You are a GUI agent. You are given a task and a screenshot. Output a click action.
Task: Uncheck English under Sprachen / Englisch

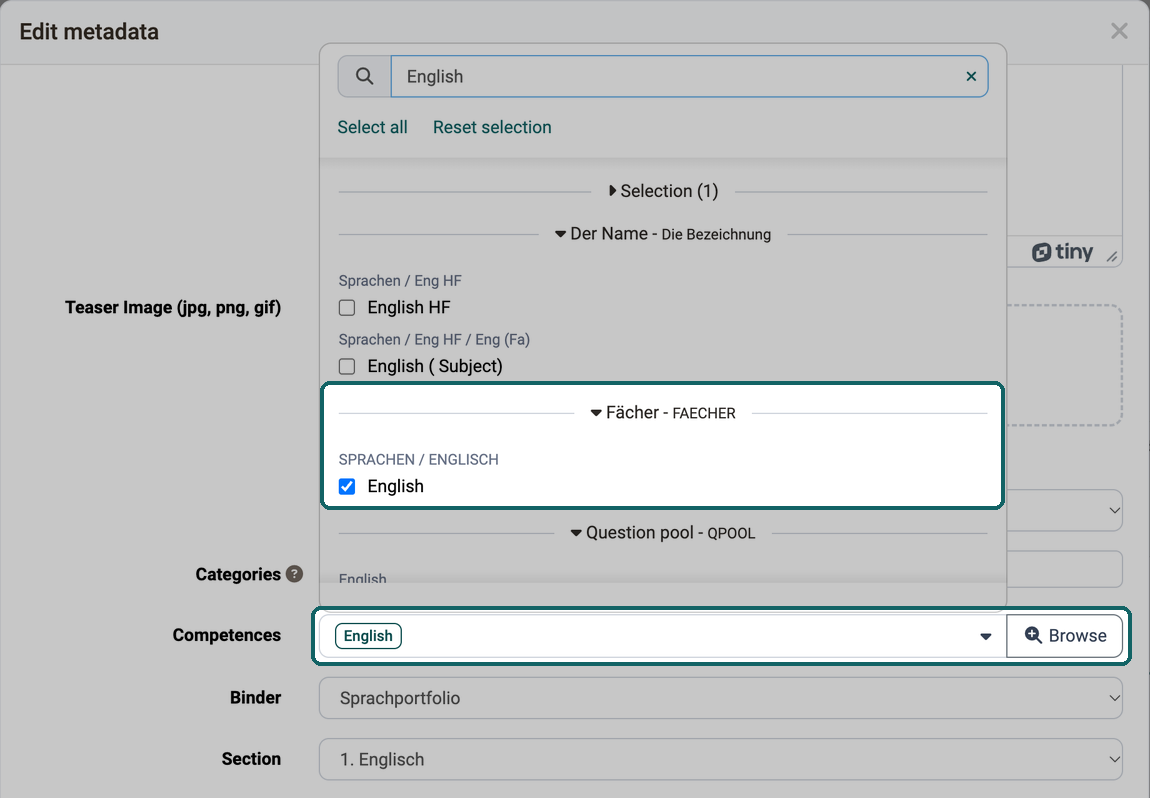coord(347,486)
